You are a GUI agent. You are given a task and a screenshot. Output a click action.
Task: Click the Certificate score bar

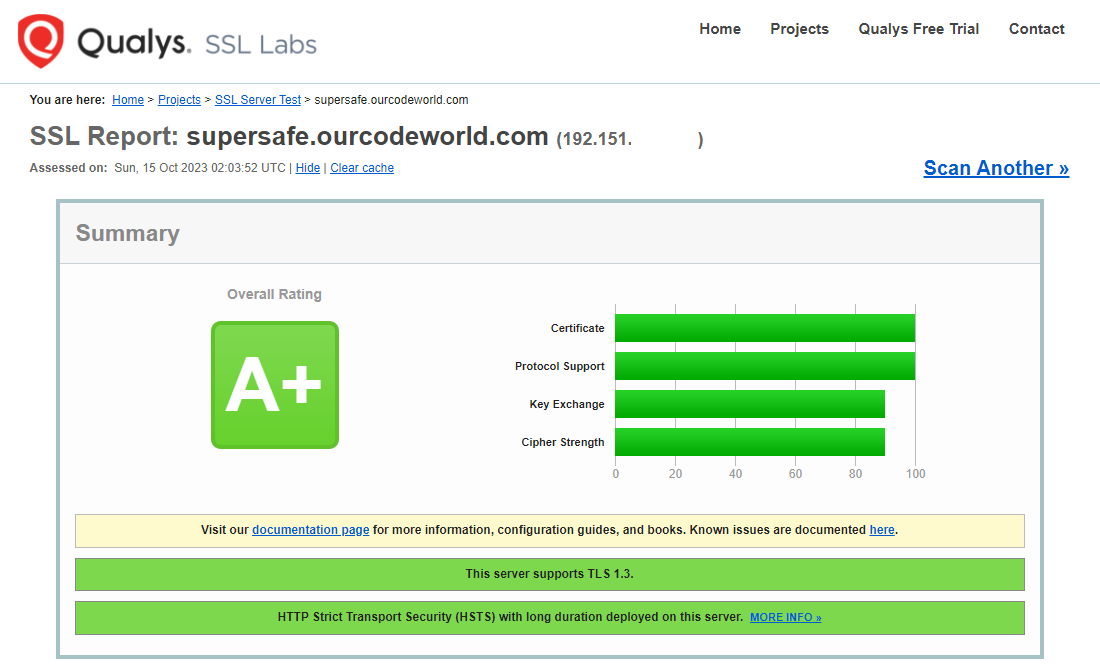(x=765, y=327)
